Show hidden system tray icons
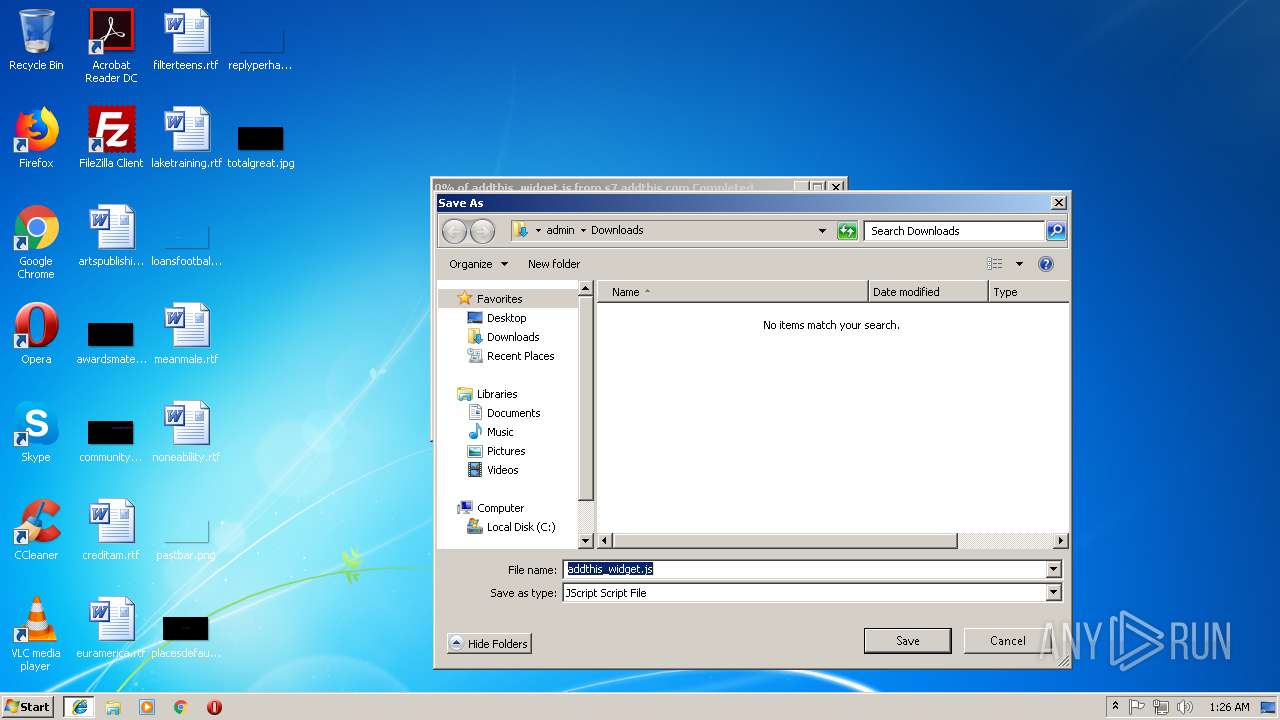The width and height of the screenshot is (1280, 720). click(1115, 707)
